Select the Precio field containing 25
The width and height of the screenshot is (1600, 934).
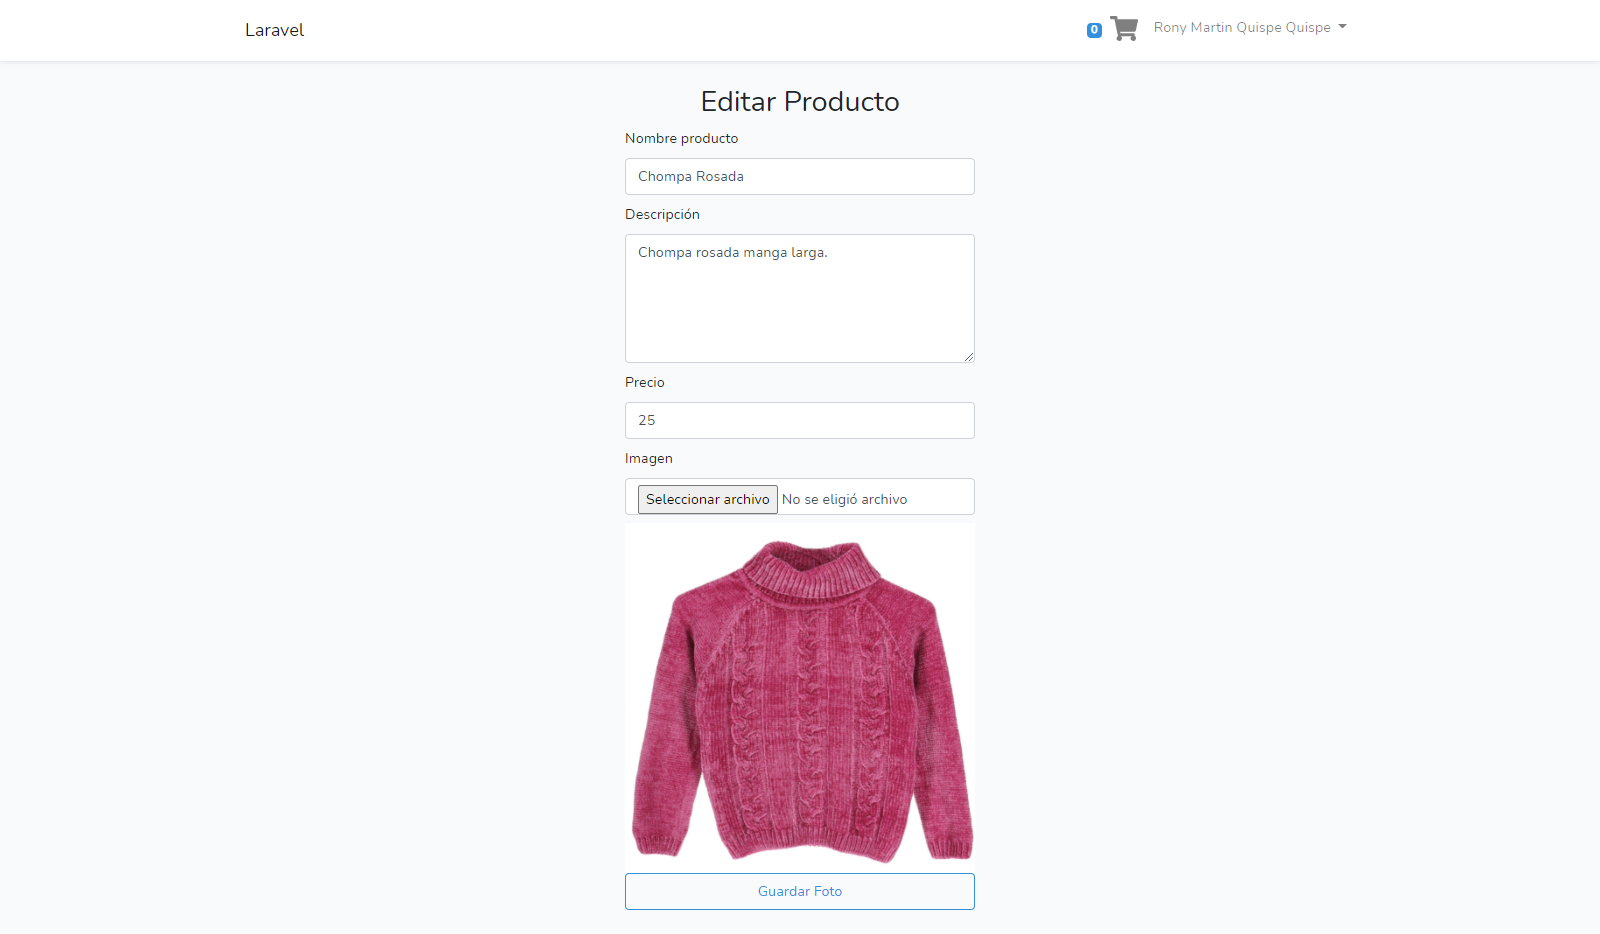pyautogui.click(x=800, y=420)
